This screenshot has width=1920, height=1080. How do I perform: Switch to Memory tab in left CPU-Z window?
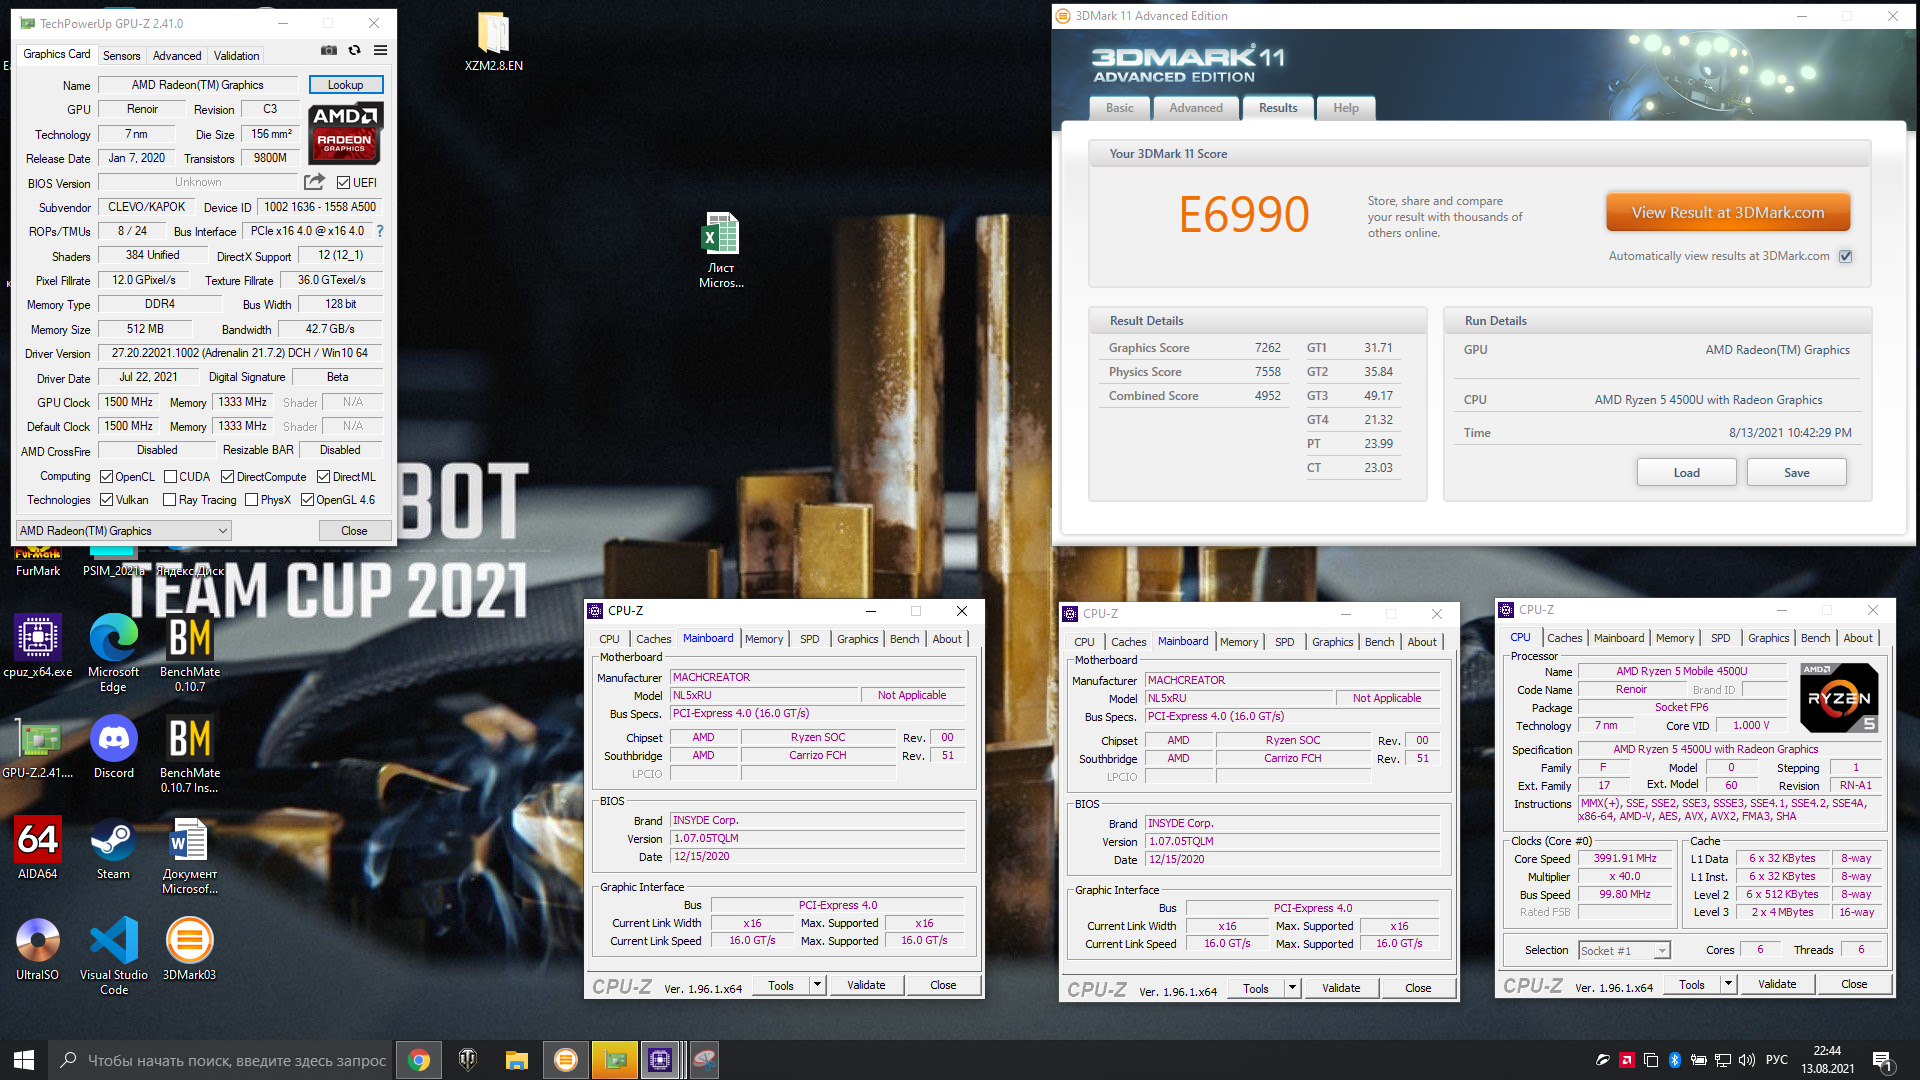point(764,639)
